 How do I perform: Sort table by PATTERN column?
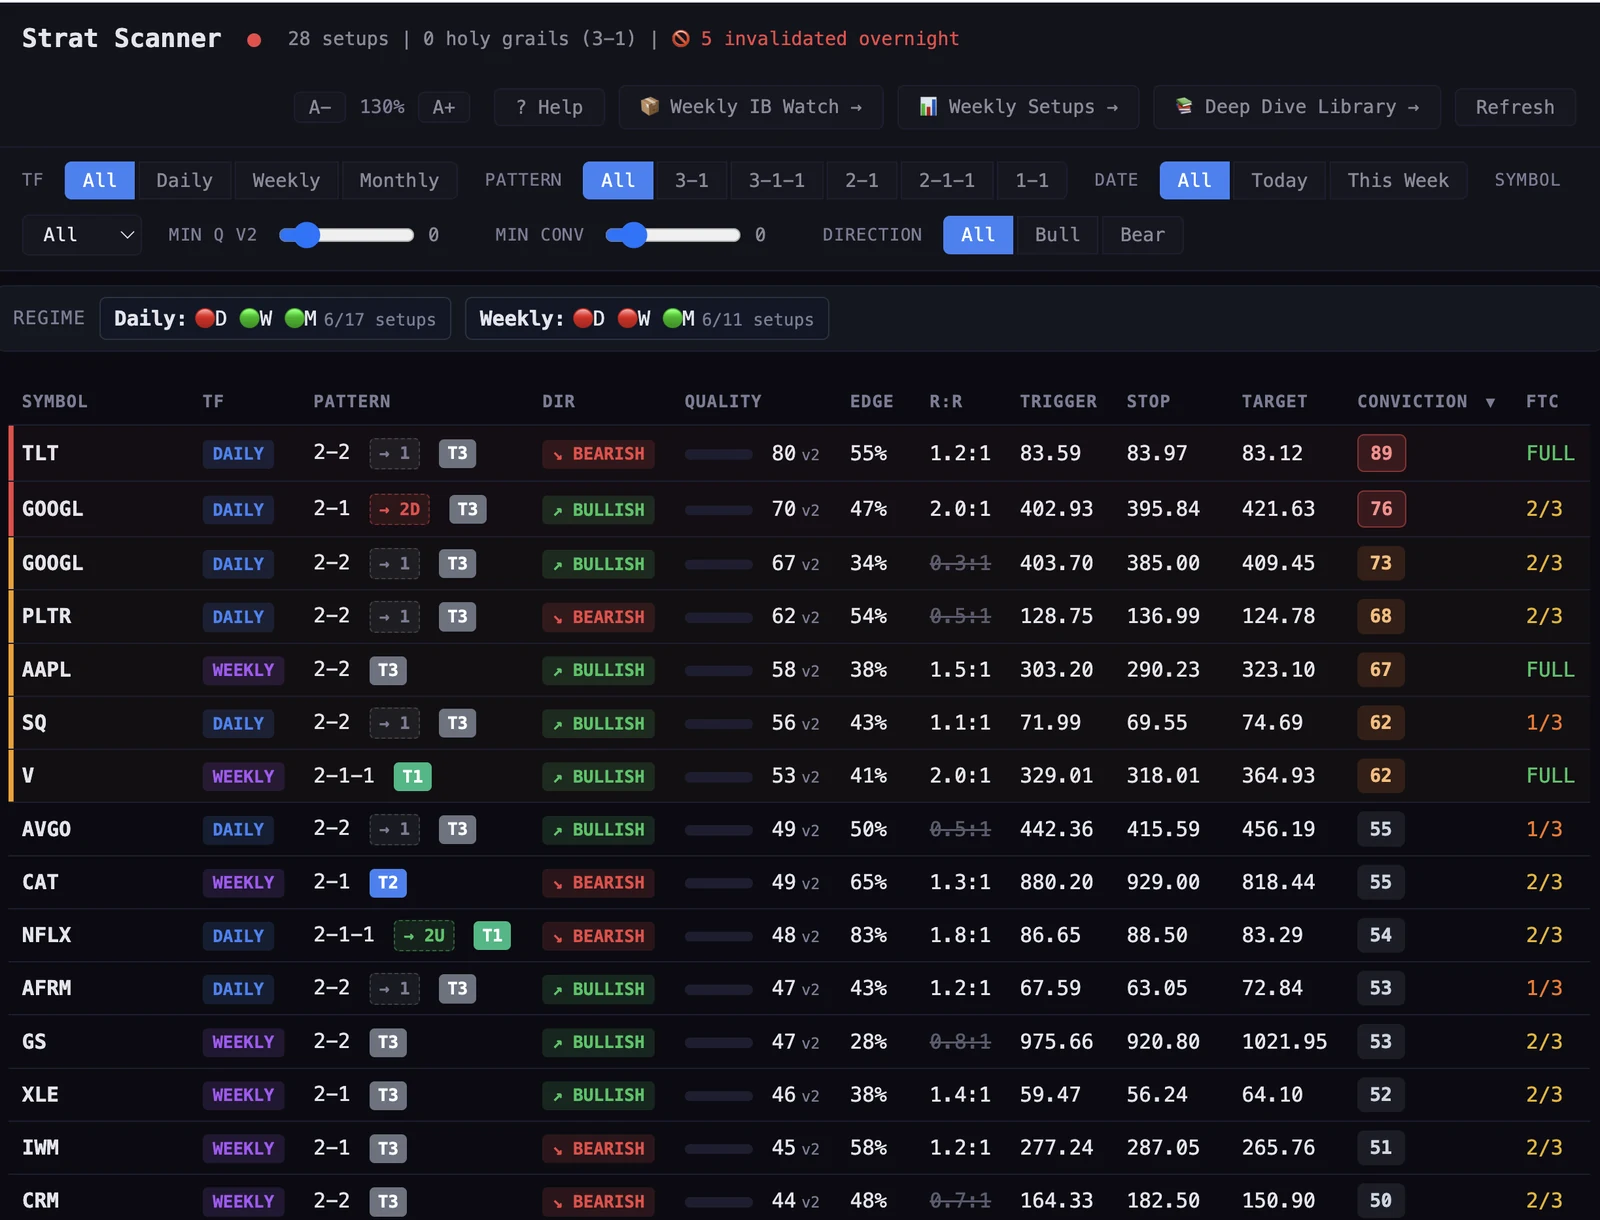coord(352,401)
